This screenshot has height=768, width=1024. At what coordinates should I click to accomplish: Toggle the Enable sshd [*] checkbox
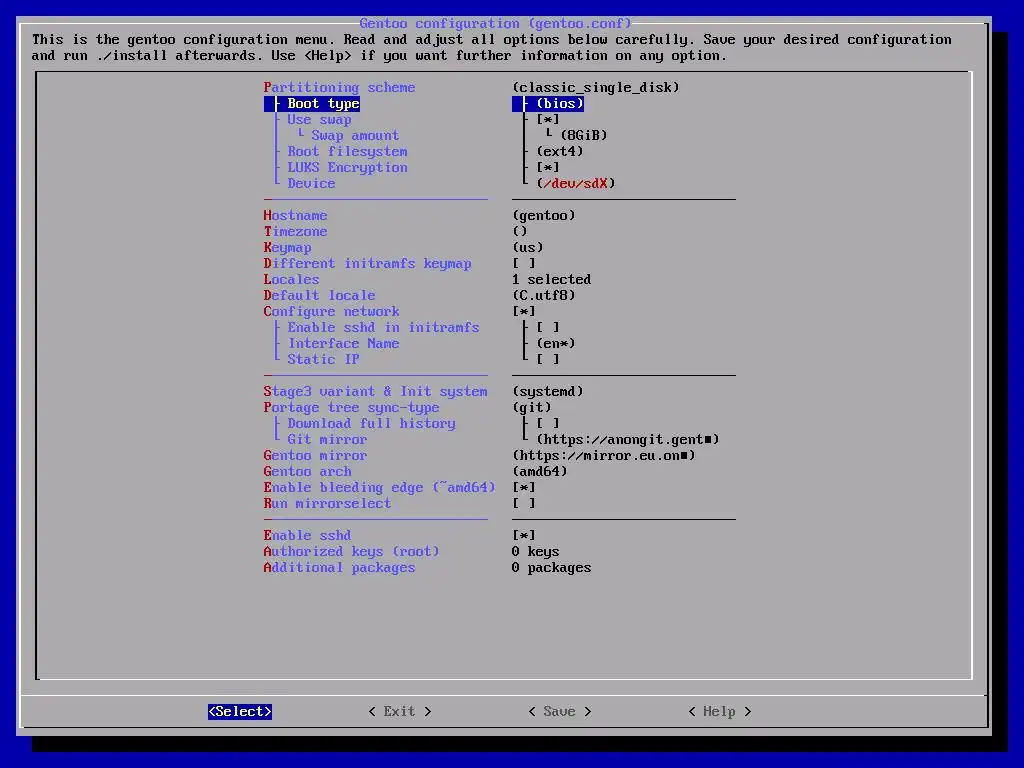pyautogui.click(x=524, y=536)
